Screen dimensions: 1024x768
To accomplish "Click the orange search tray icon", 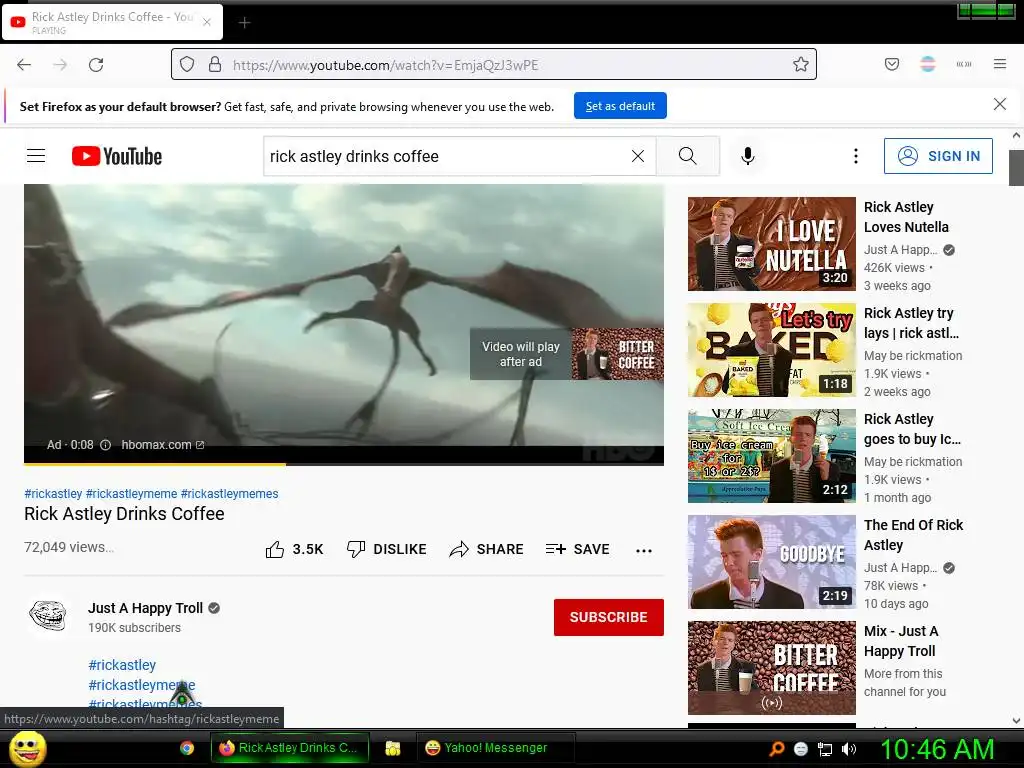I will (x=776, y=749).
